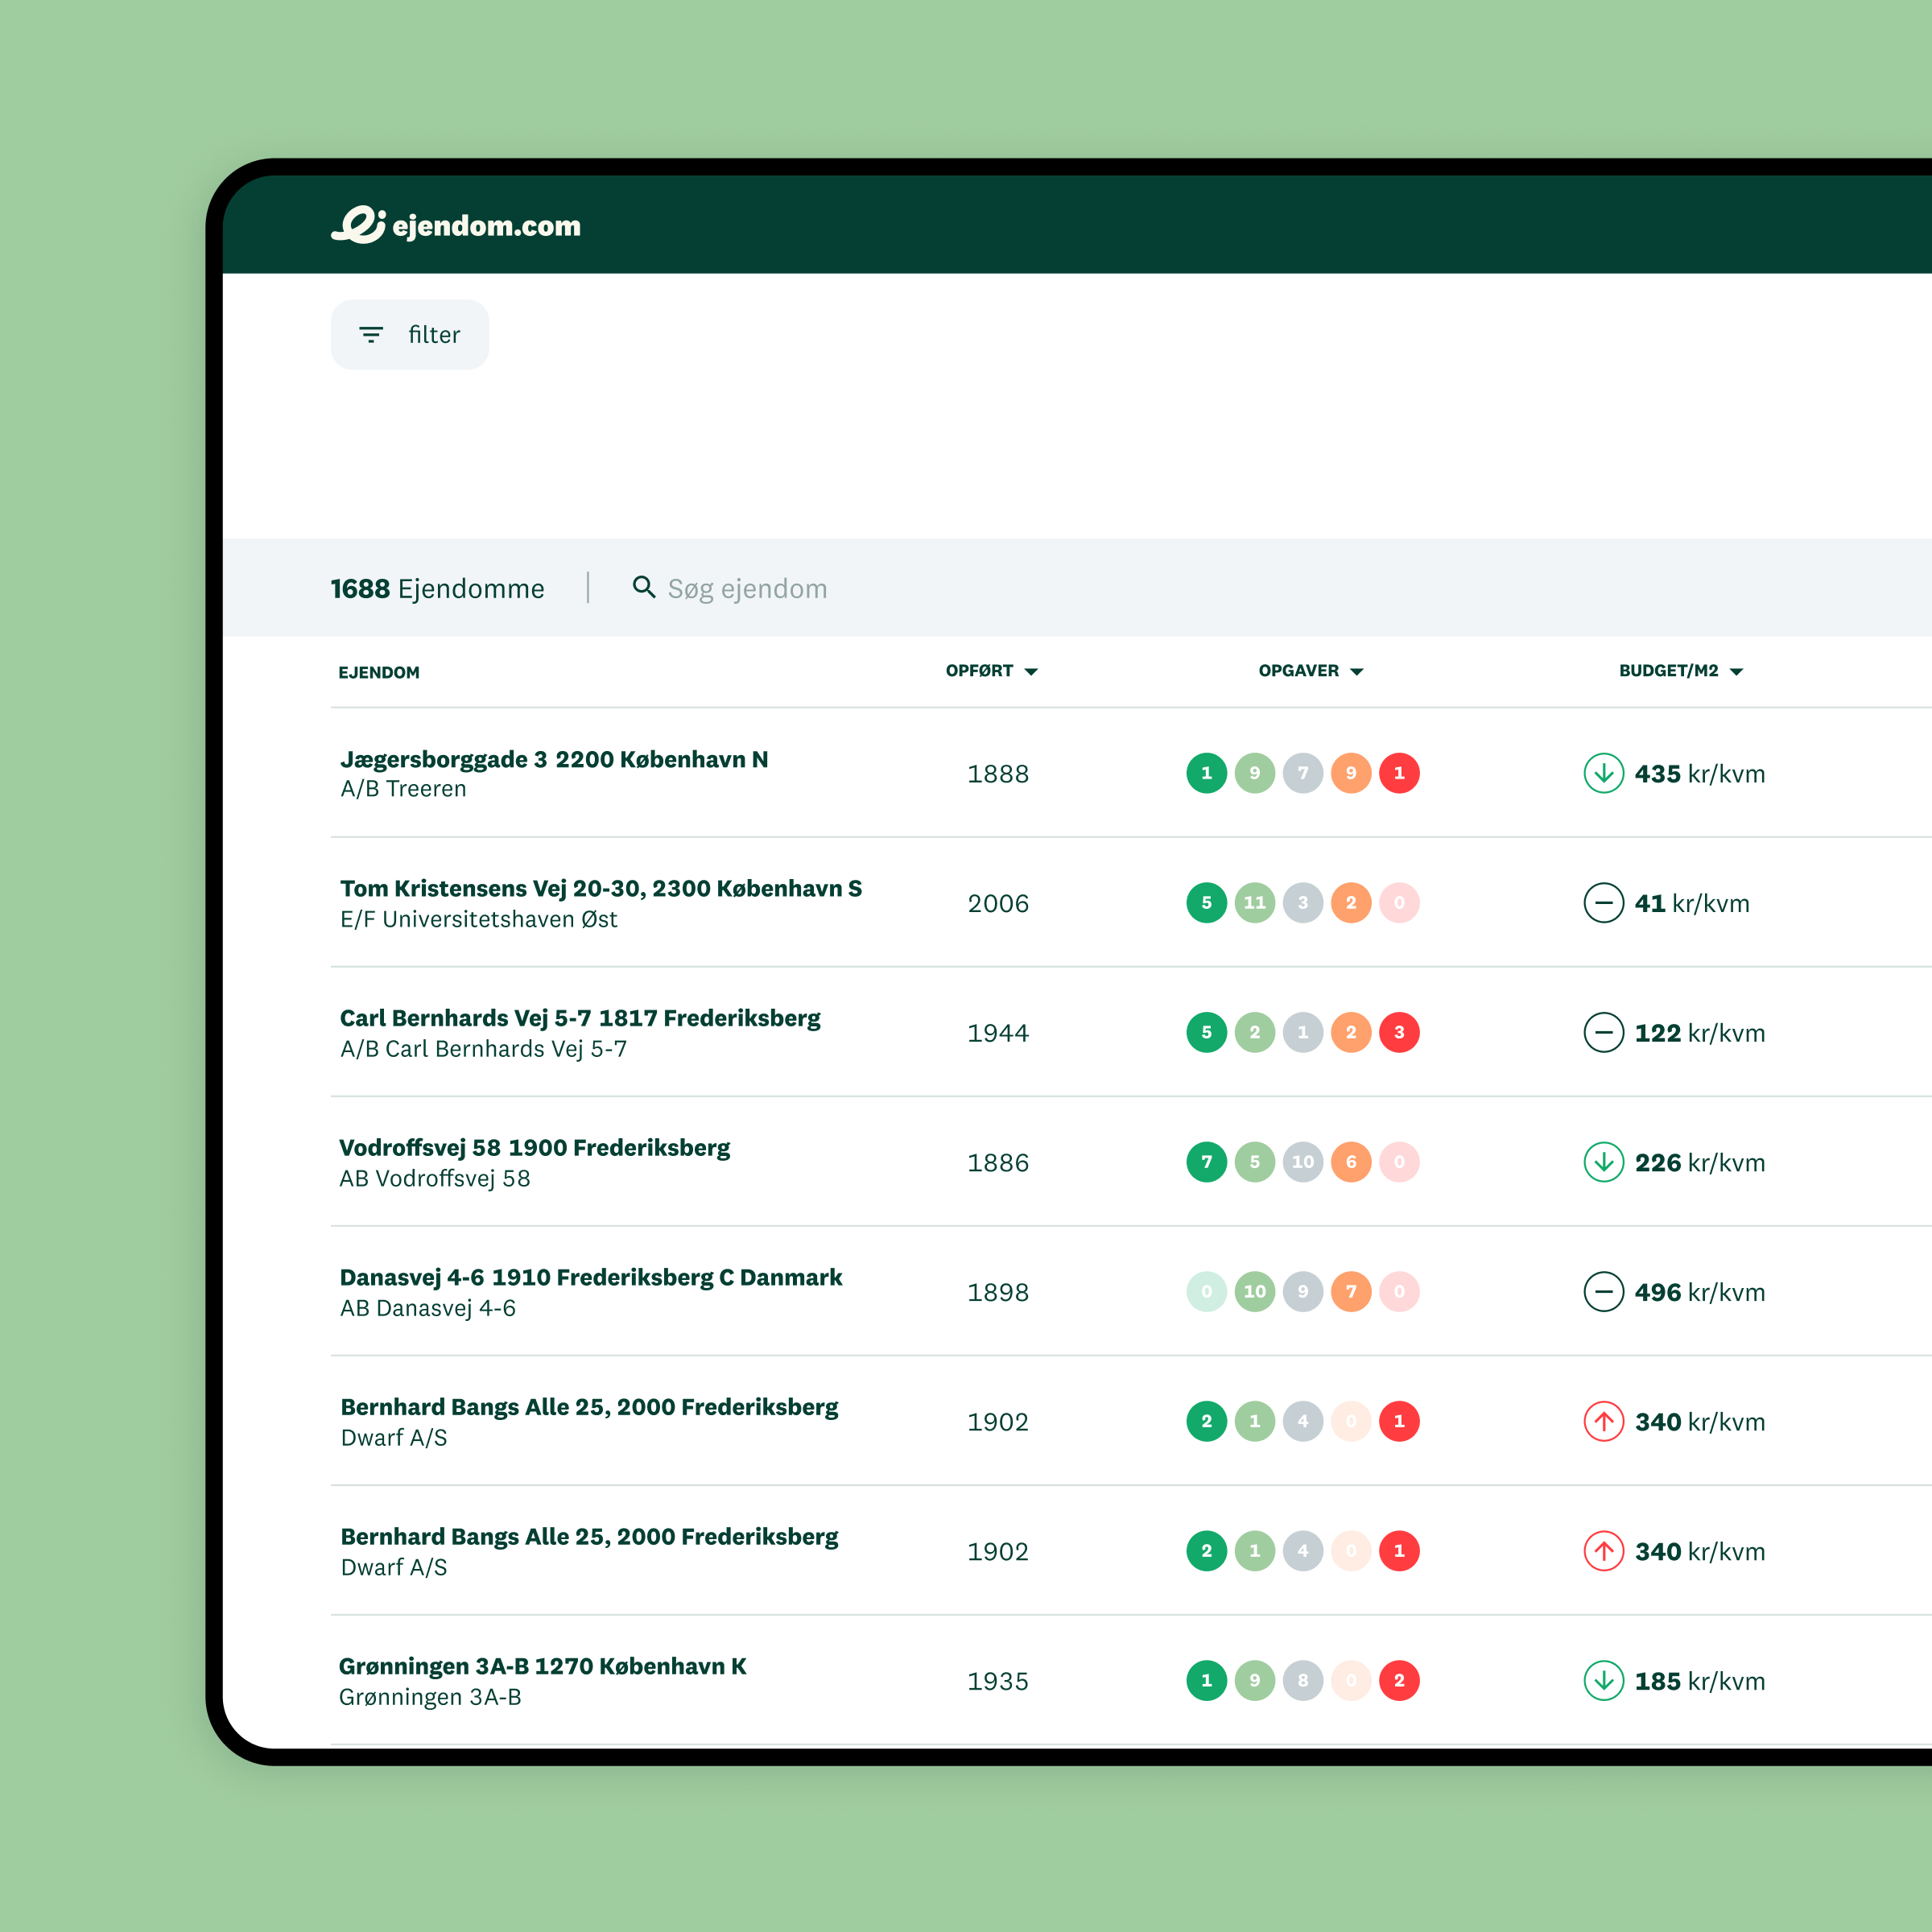Click AB Vodroffsvej 58 owner name
Screen dimensions: 1932x1932
tap(435, 1178)
